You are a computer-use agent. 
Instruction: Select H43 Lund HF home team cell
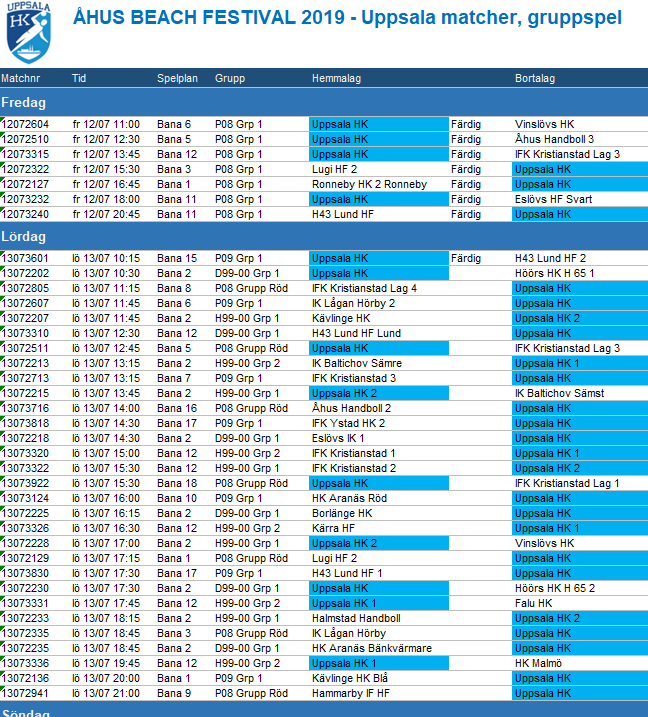pos(343,214)
